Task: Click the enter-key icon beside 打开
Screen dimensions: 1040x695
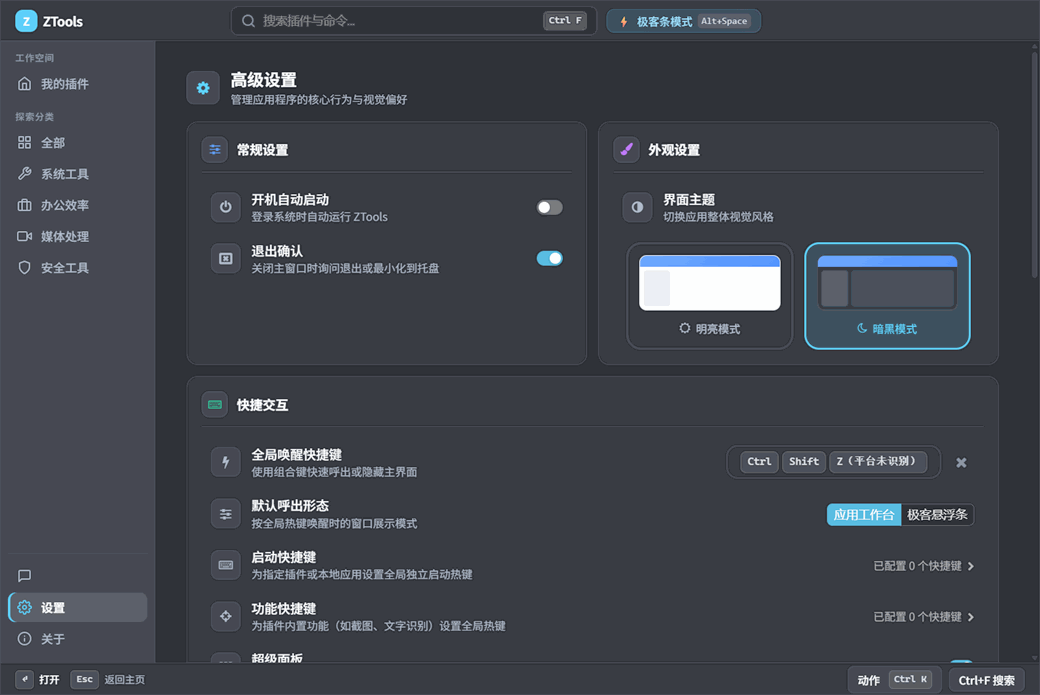Action: pyautogui.click(x=25, y=679)
